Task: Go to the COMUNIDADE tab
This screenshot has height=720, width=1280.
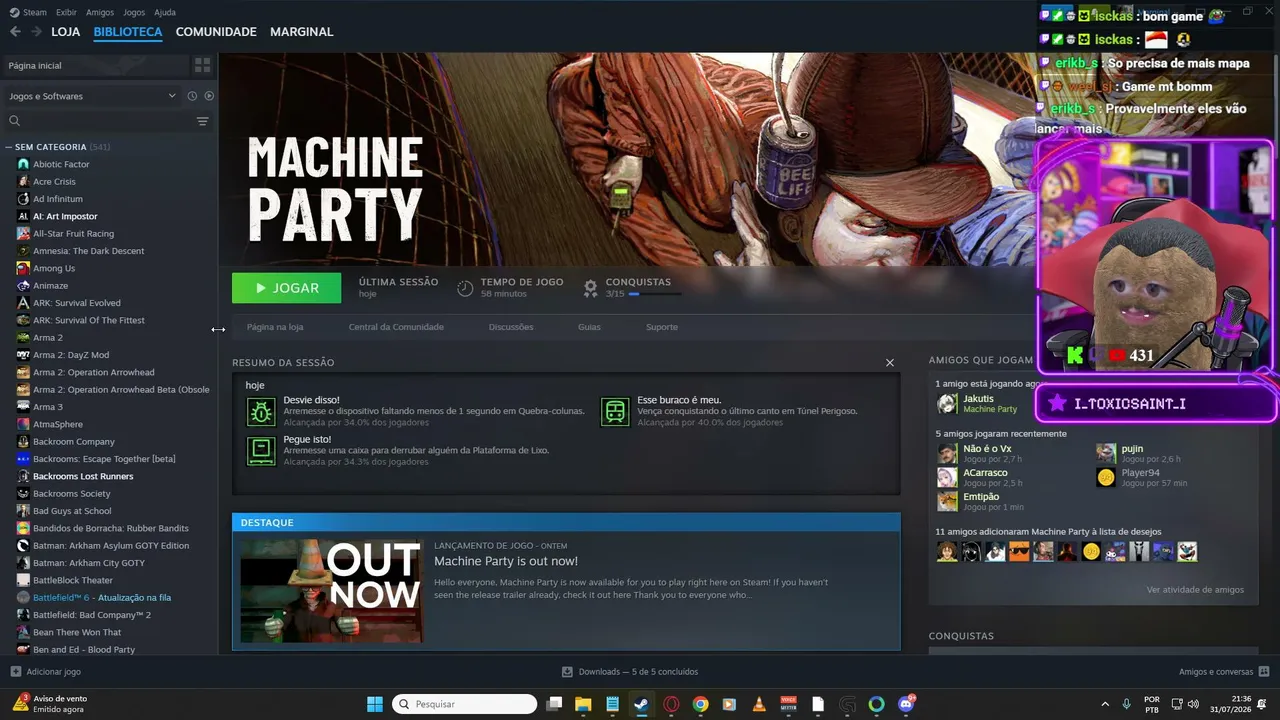Action: coord(216,32)
